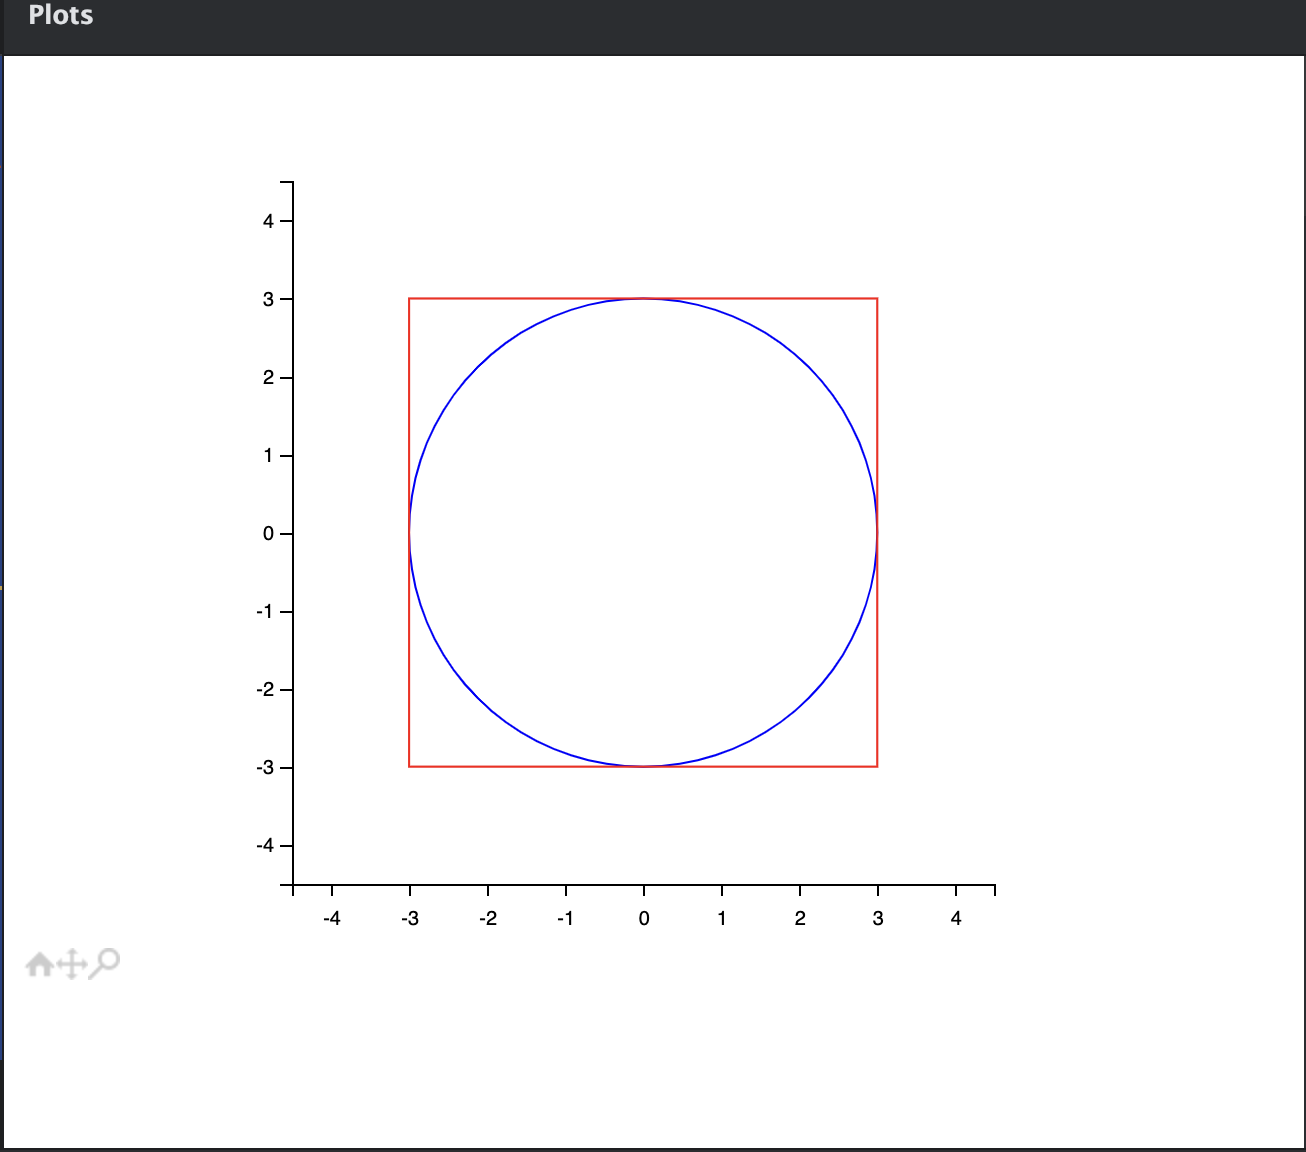
Task: Click x-axis tick label 4
Action: pyautogui.click(x=956, y=918)
